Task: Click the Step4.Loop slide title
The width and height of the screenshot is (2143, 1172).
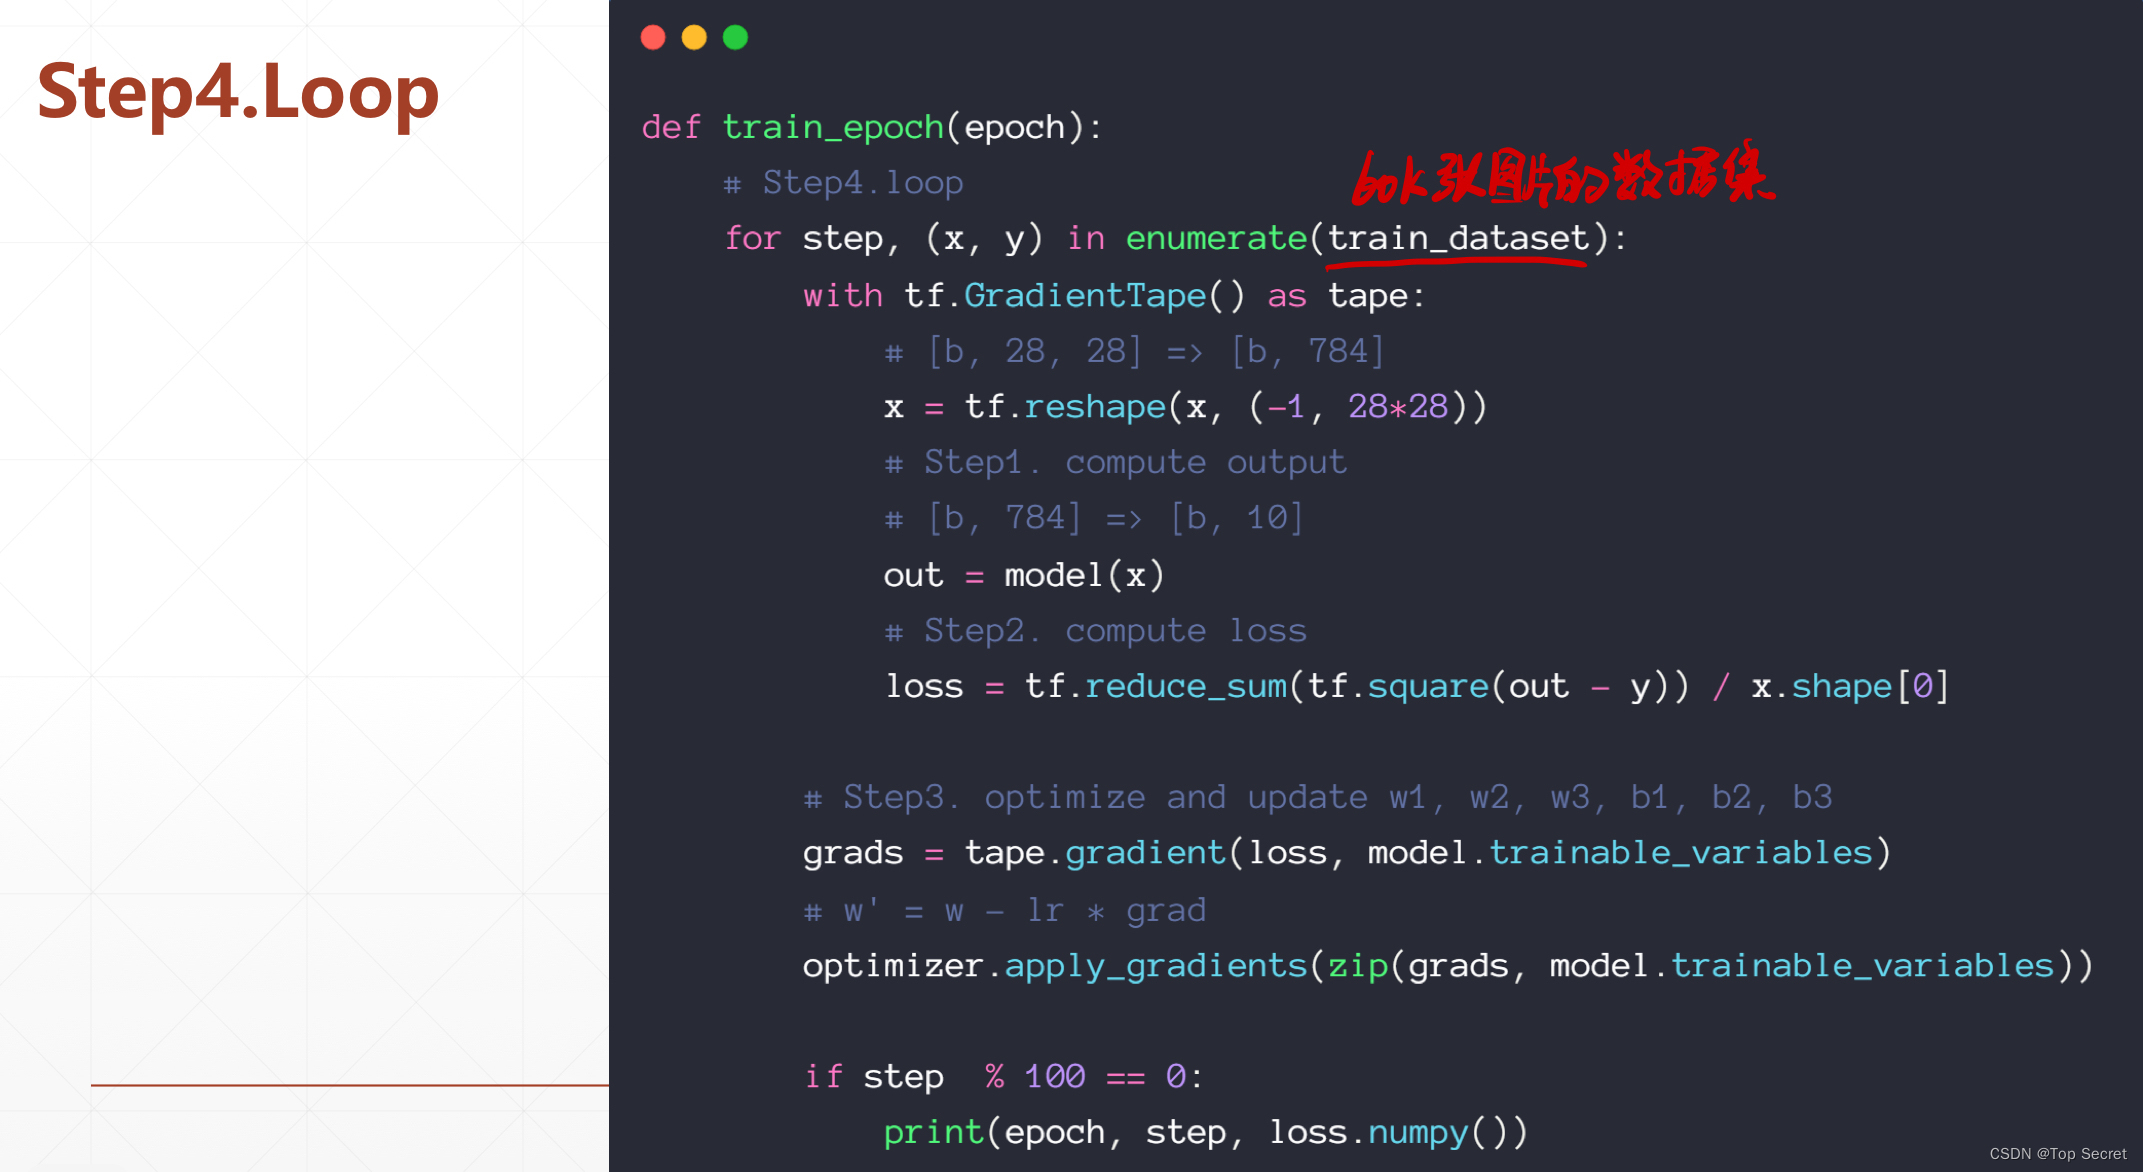Action: click(x=238, y=92)
